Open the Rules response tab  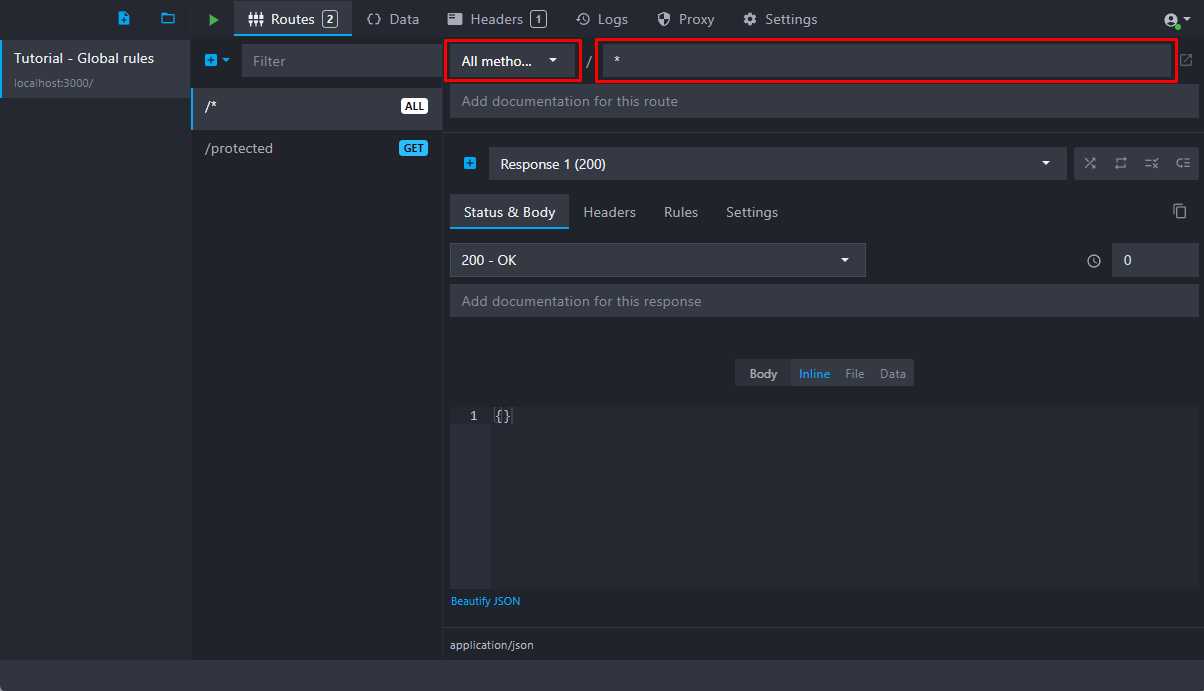coord(681,212)
